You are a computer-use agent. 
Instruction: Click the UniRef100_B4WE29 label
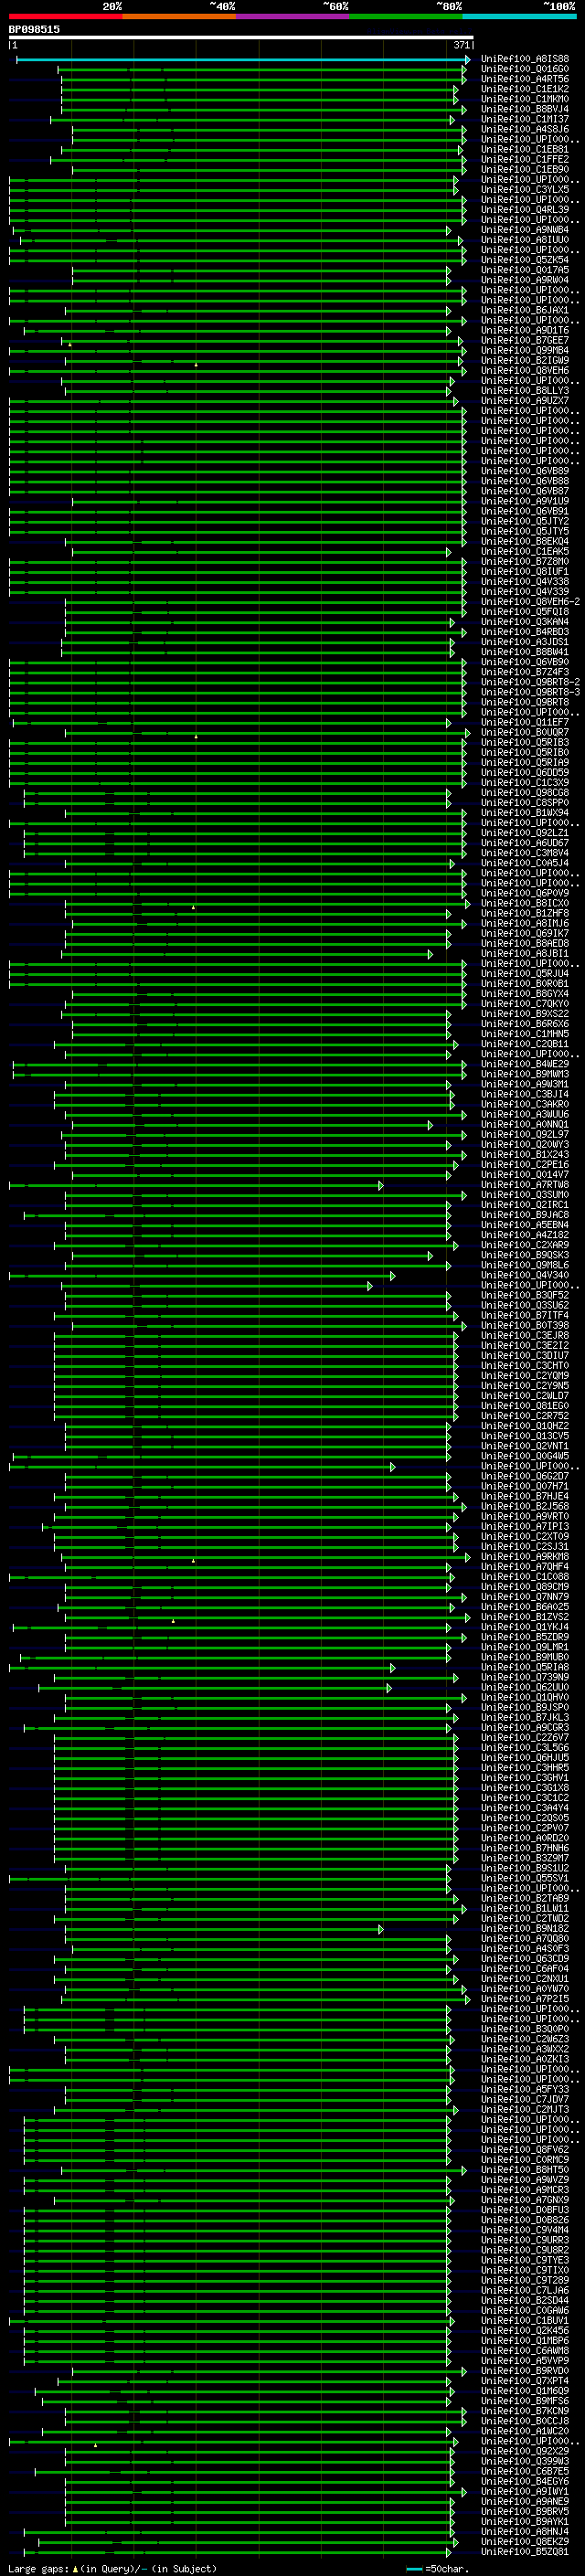[x=525, y=1064]
